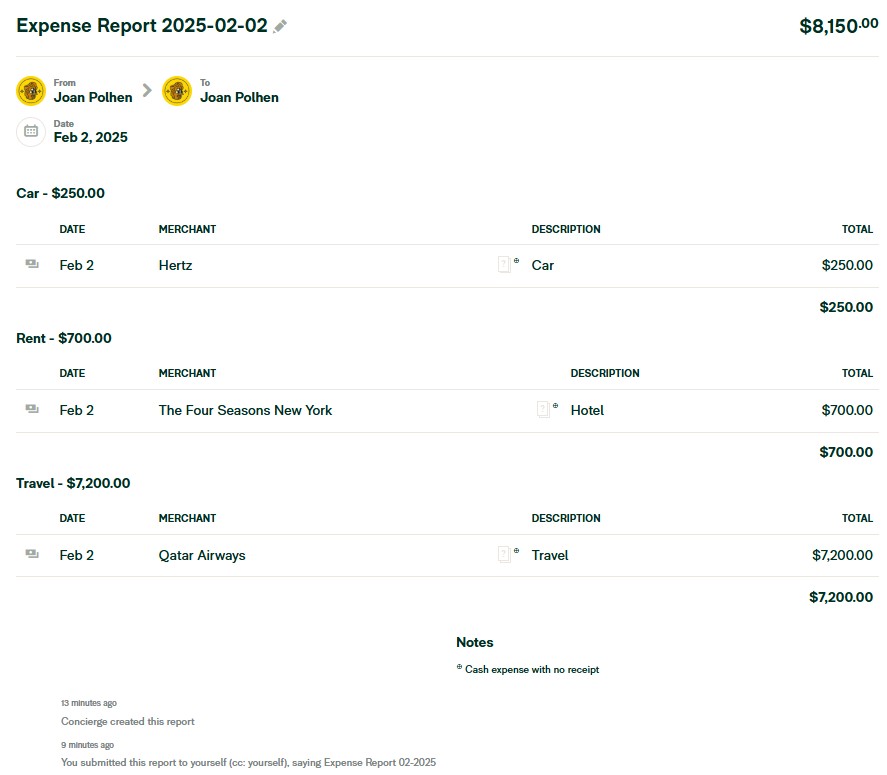Click the Expense Report 2025-02-02 title
Screen dimensions: 887x775
(142, 26)
